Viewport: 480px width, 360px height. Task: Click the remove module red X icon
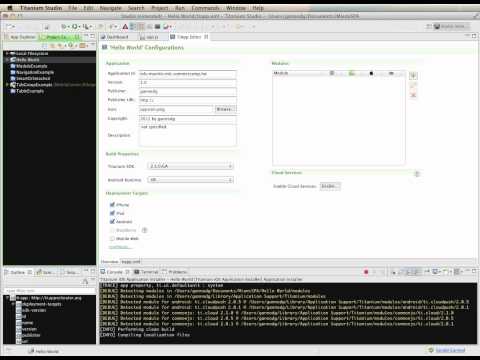tap(413, 95)
